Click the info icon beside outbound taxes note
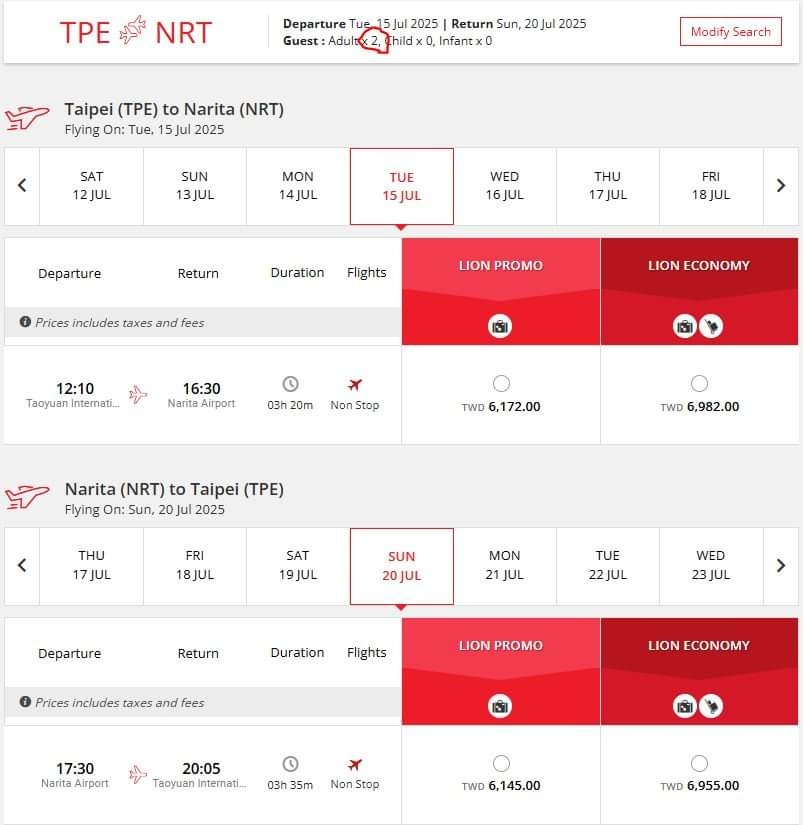Image resolution: width=803 pixels, height=825 pixels. pyautogui.click(x=25, y=322)
